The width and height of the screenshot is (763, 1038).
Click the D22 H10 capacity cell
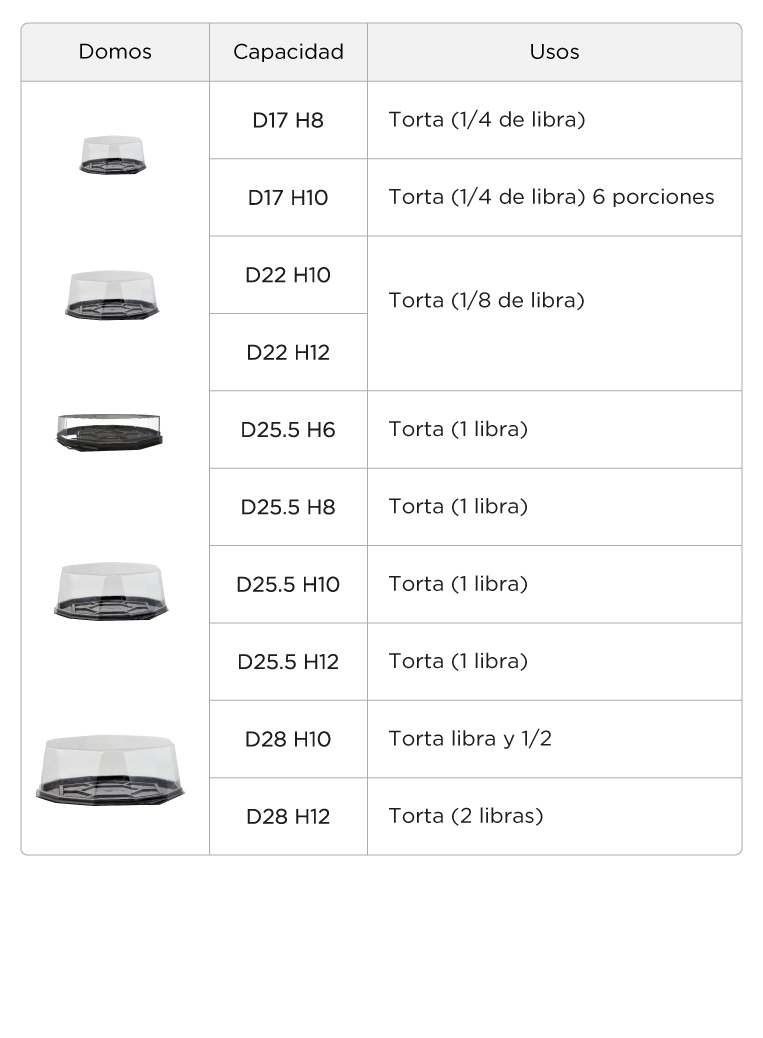tap(289, 275)
